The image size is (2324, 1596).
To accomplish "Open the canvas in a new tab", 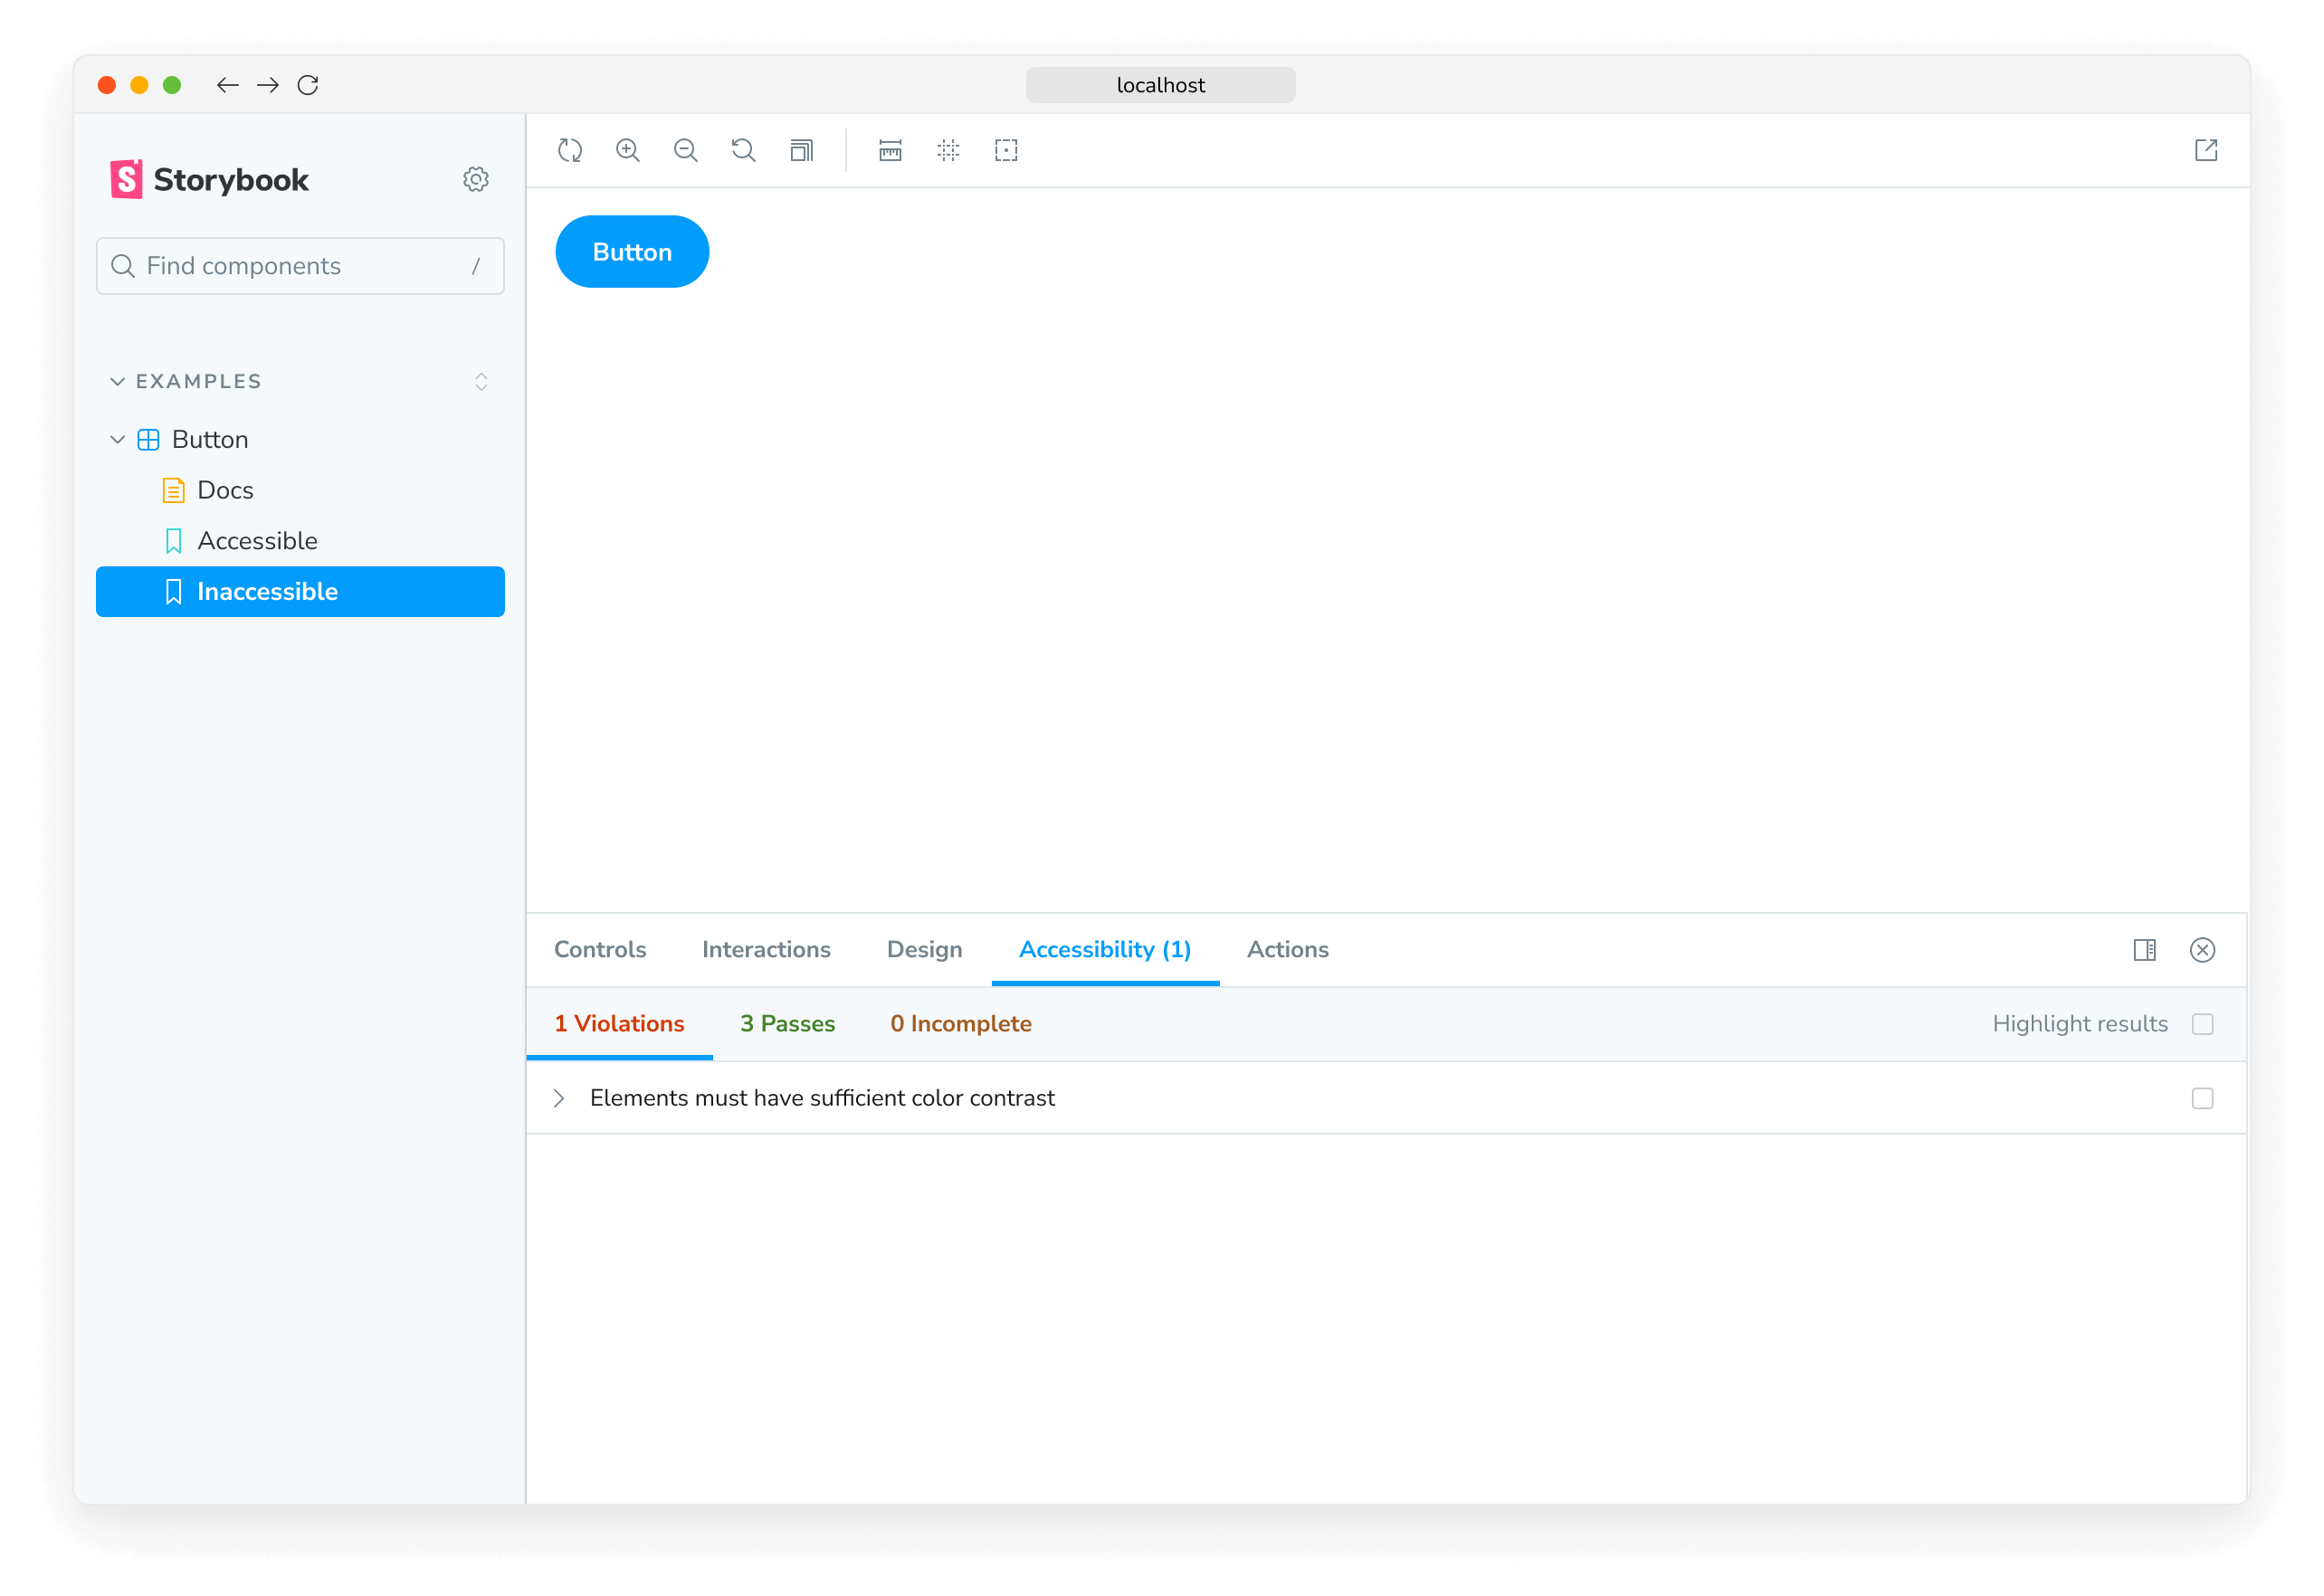I will (2207, 150).
